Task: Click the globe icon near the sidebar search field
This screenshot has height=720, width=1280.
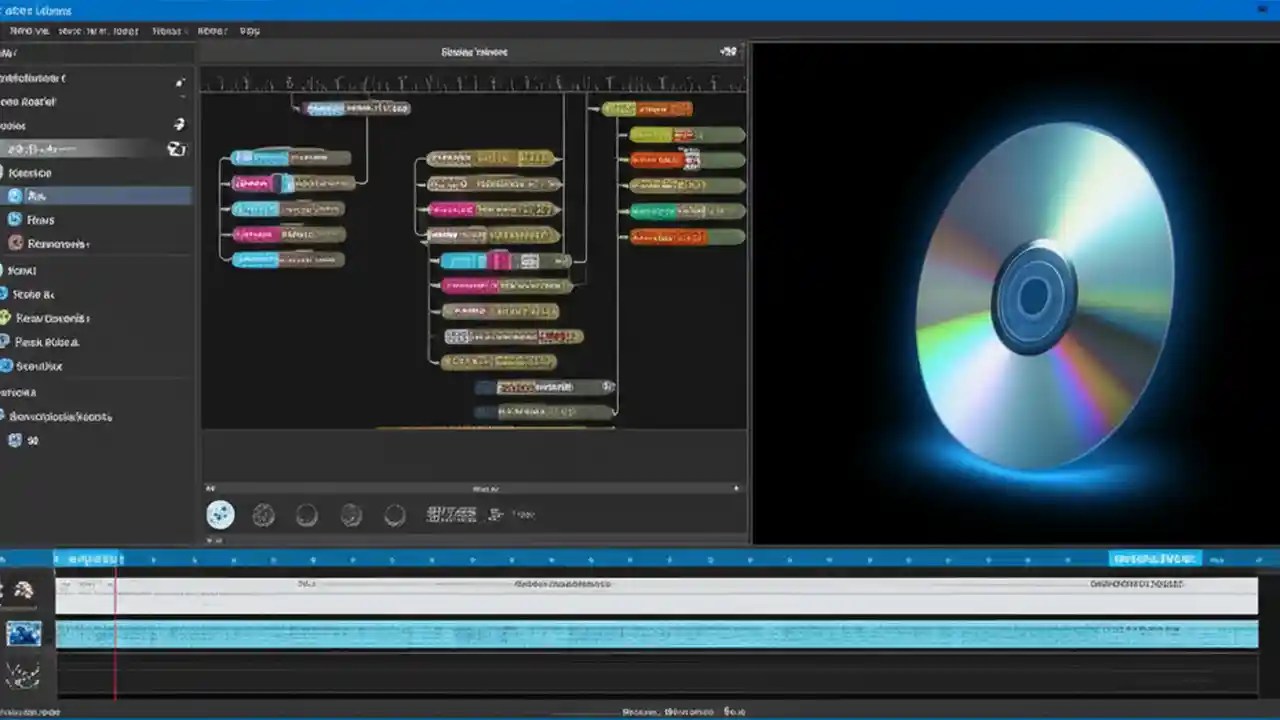Action: tap(179, 124)
